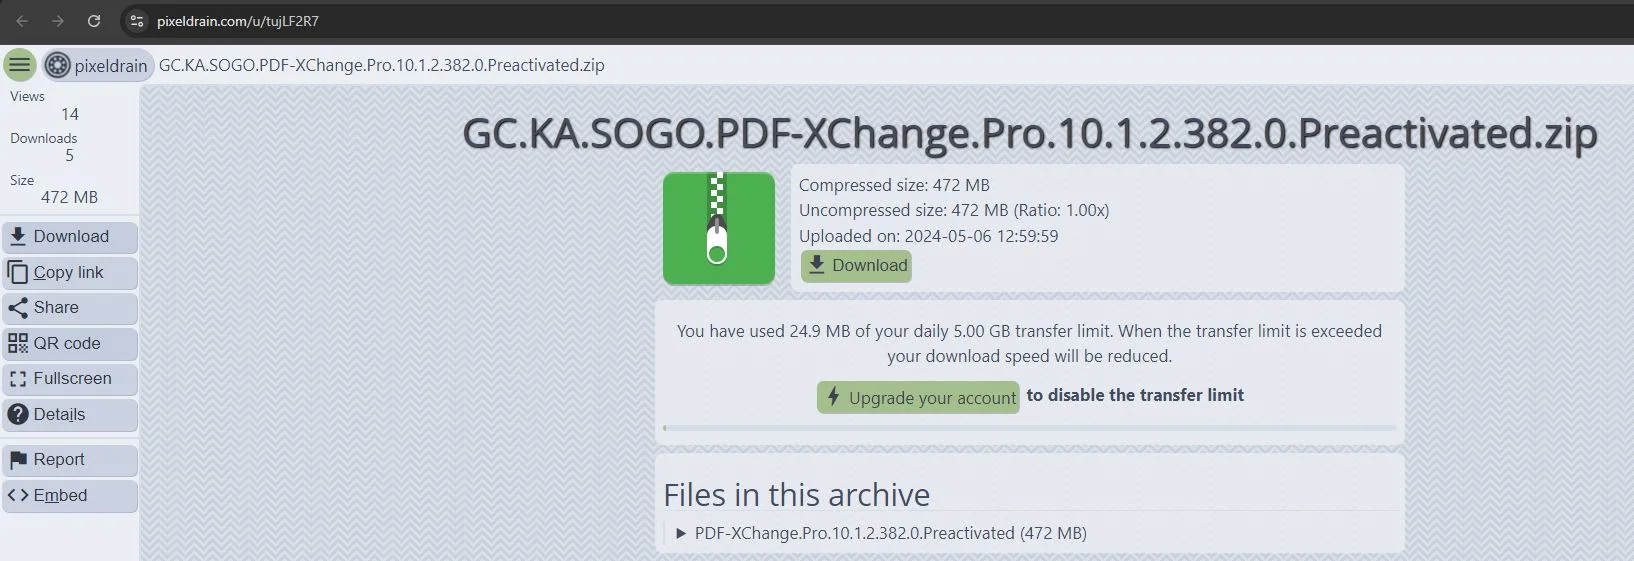Click the green Download button under upload date

(x=856, y=265)
